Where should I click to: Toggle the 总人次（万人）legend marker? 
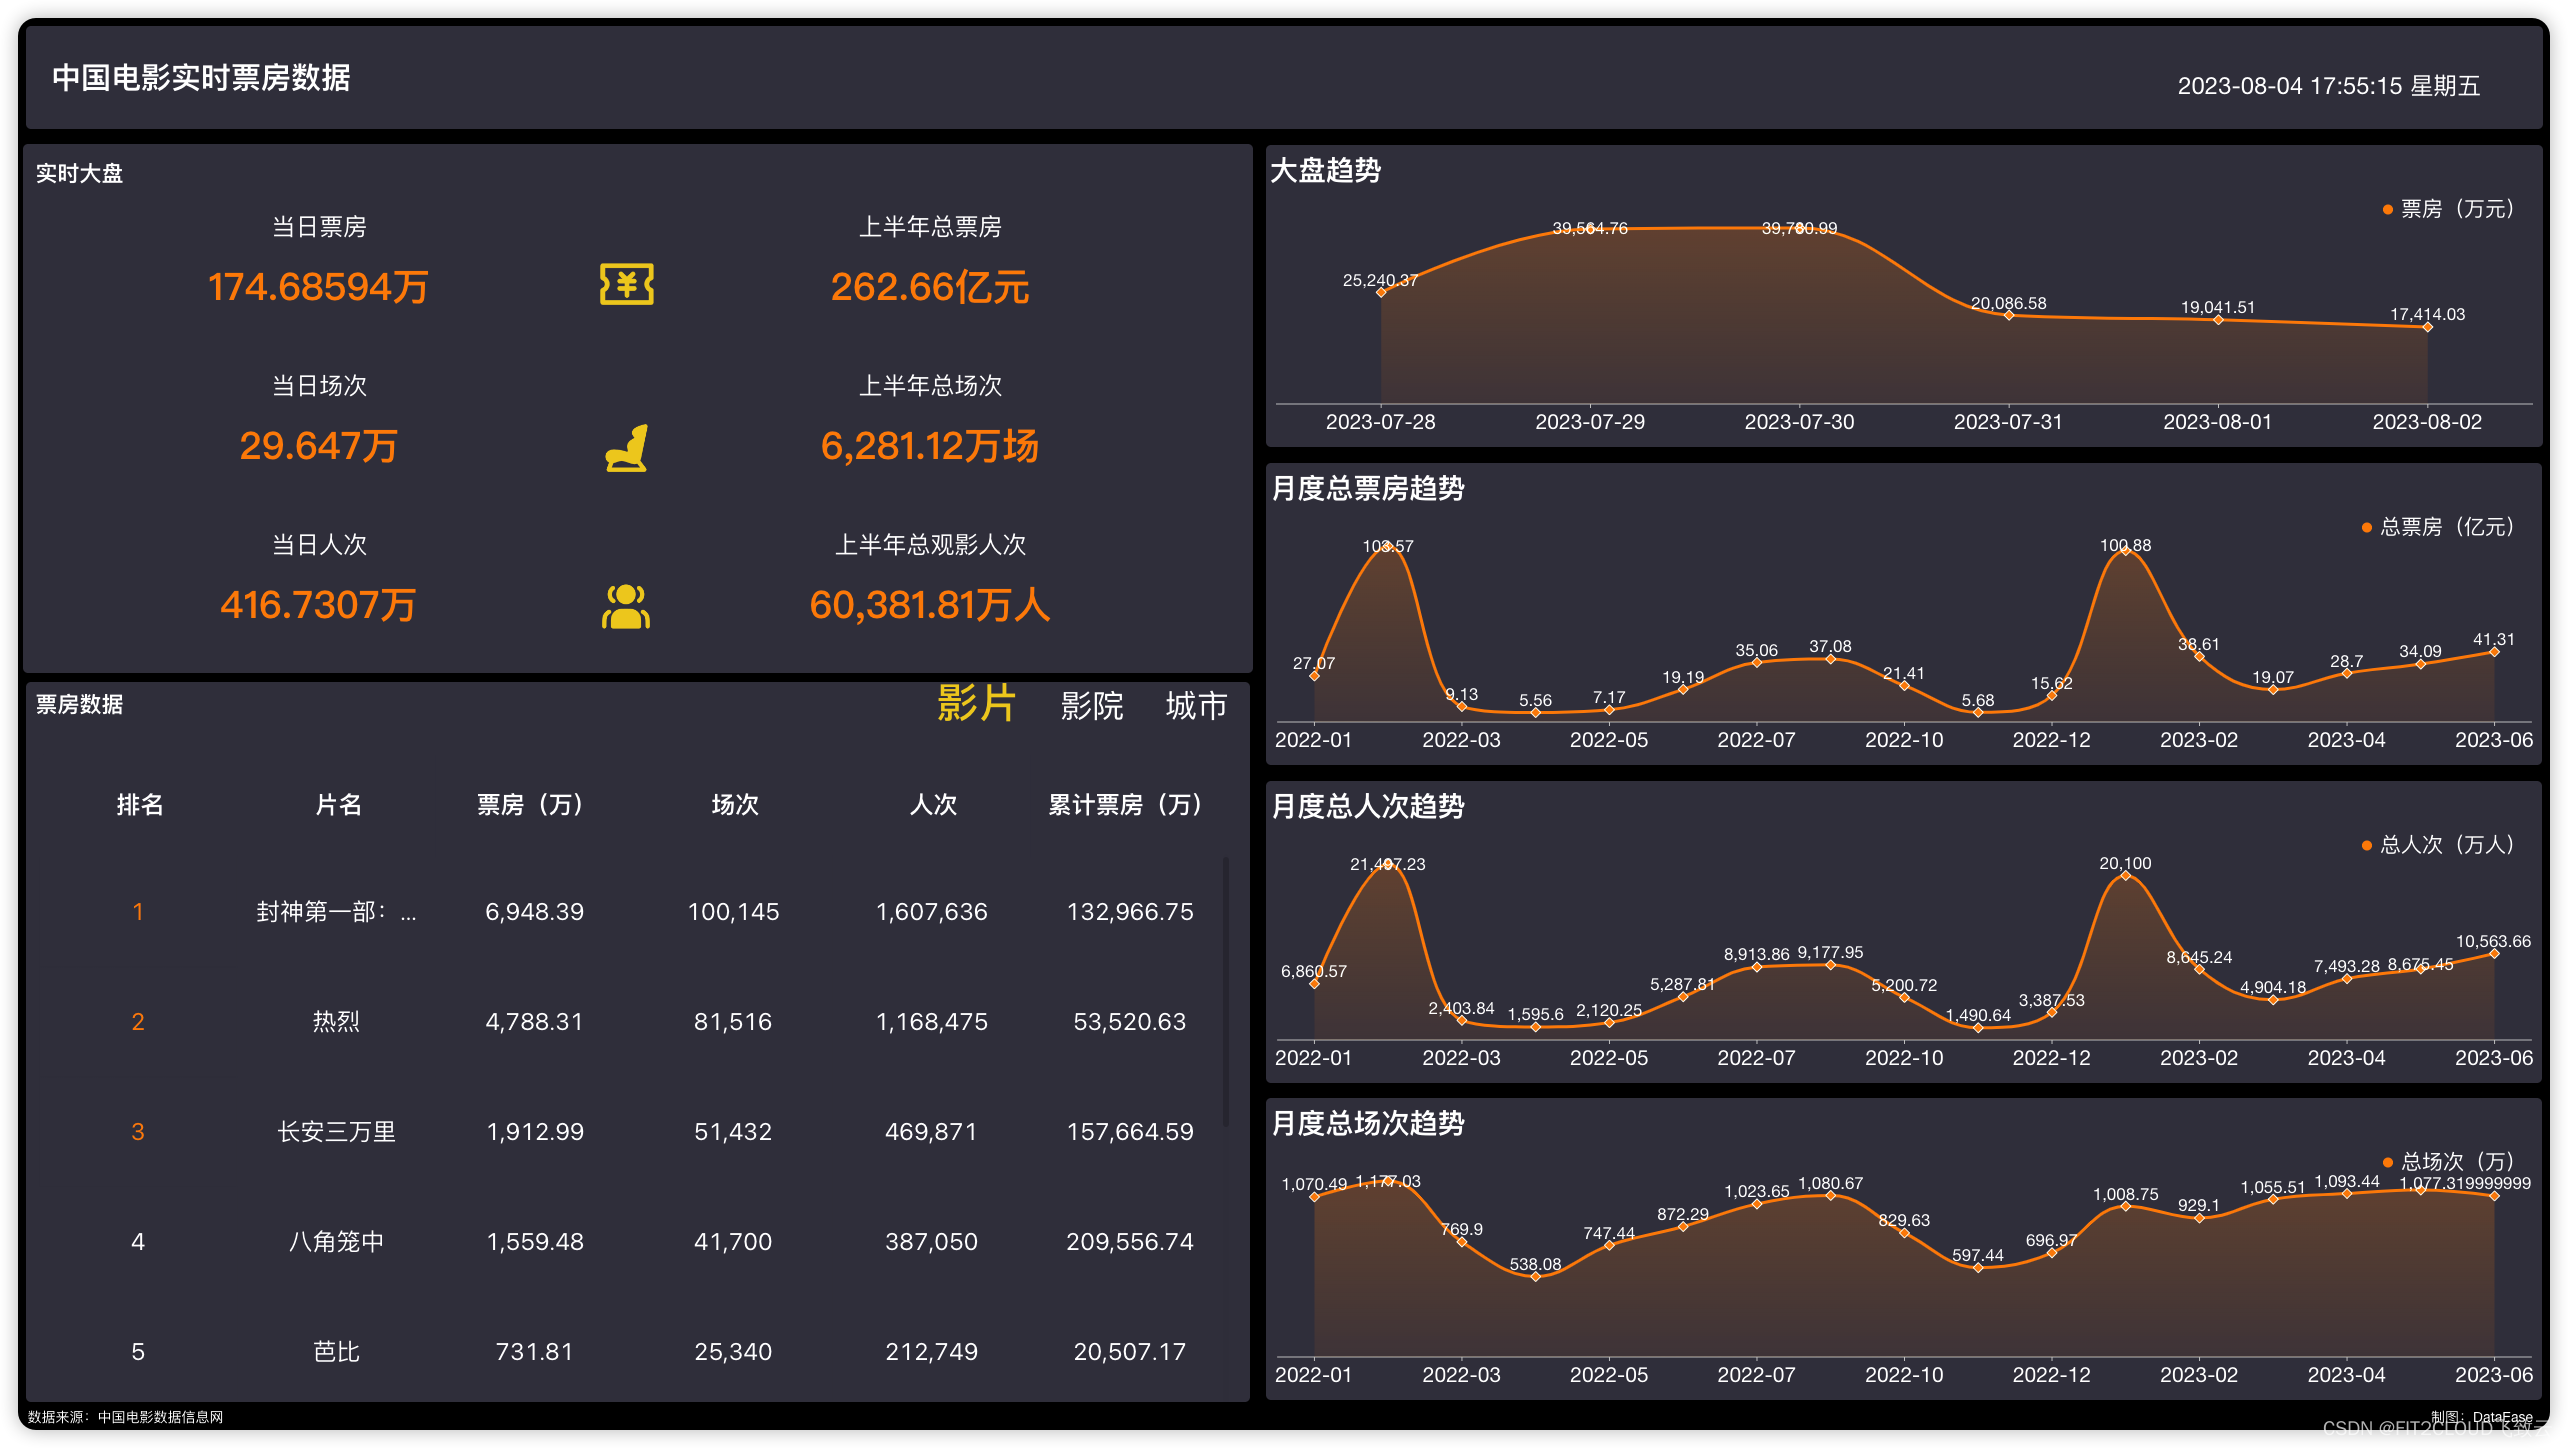coord(2366,846)
